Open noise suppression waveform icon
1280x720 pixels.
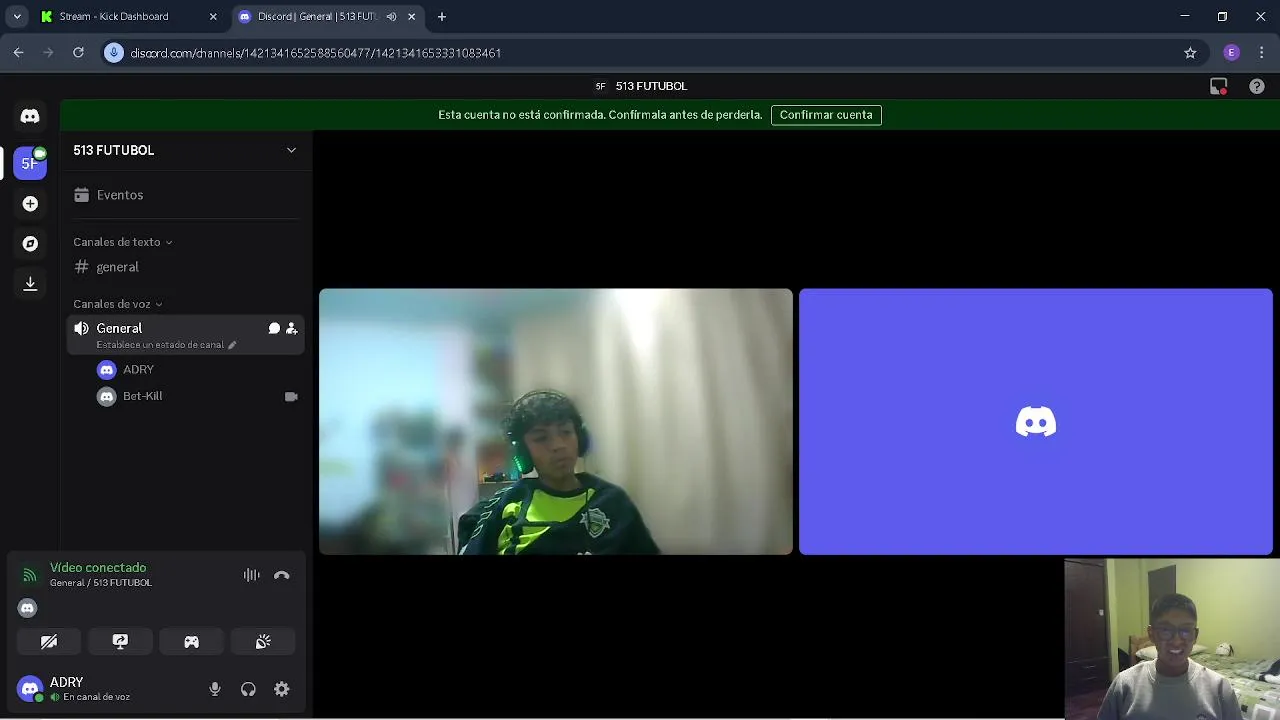pyautogui.click(x=252, y=575)
